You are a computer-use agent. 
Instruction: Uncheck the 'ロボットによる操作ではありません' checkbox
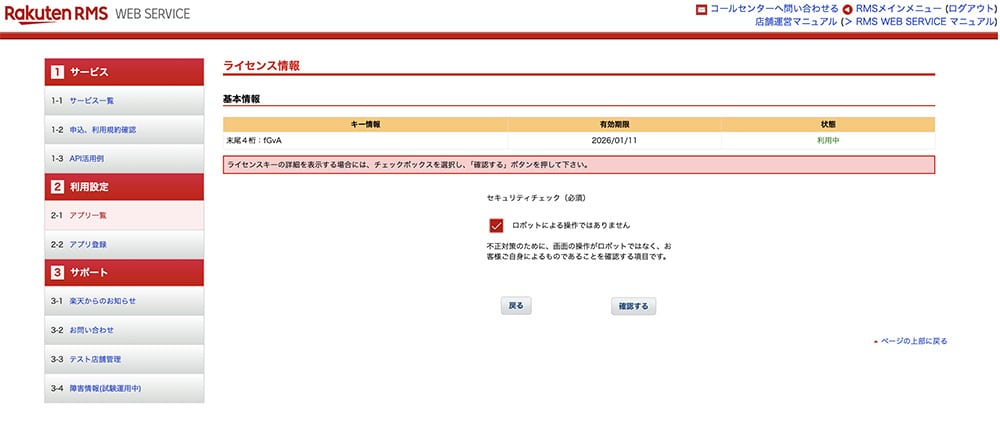pyautogui.click(x=496, y=225)
